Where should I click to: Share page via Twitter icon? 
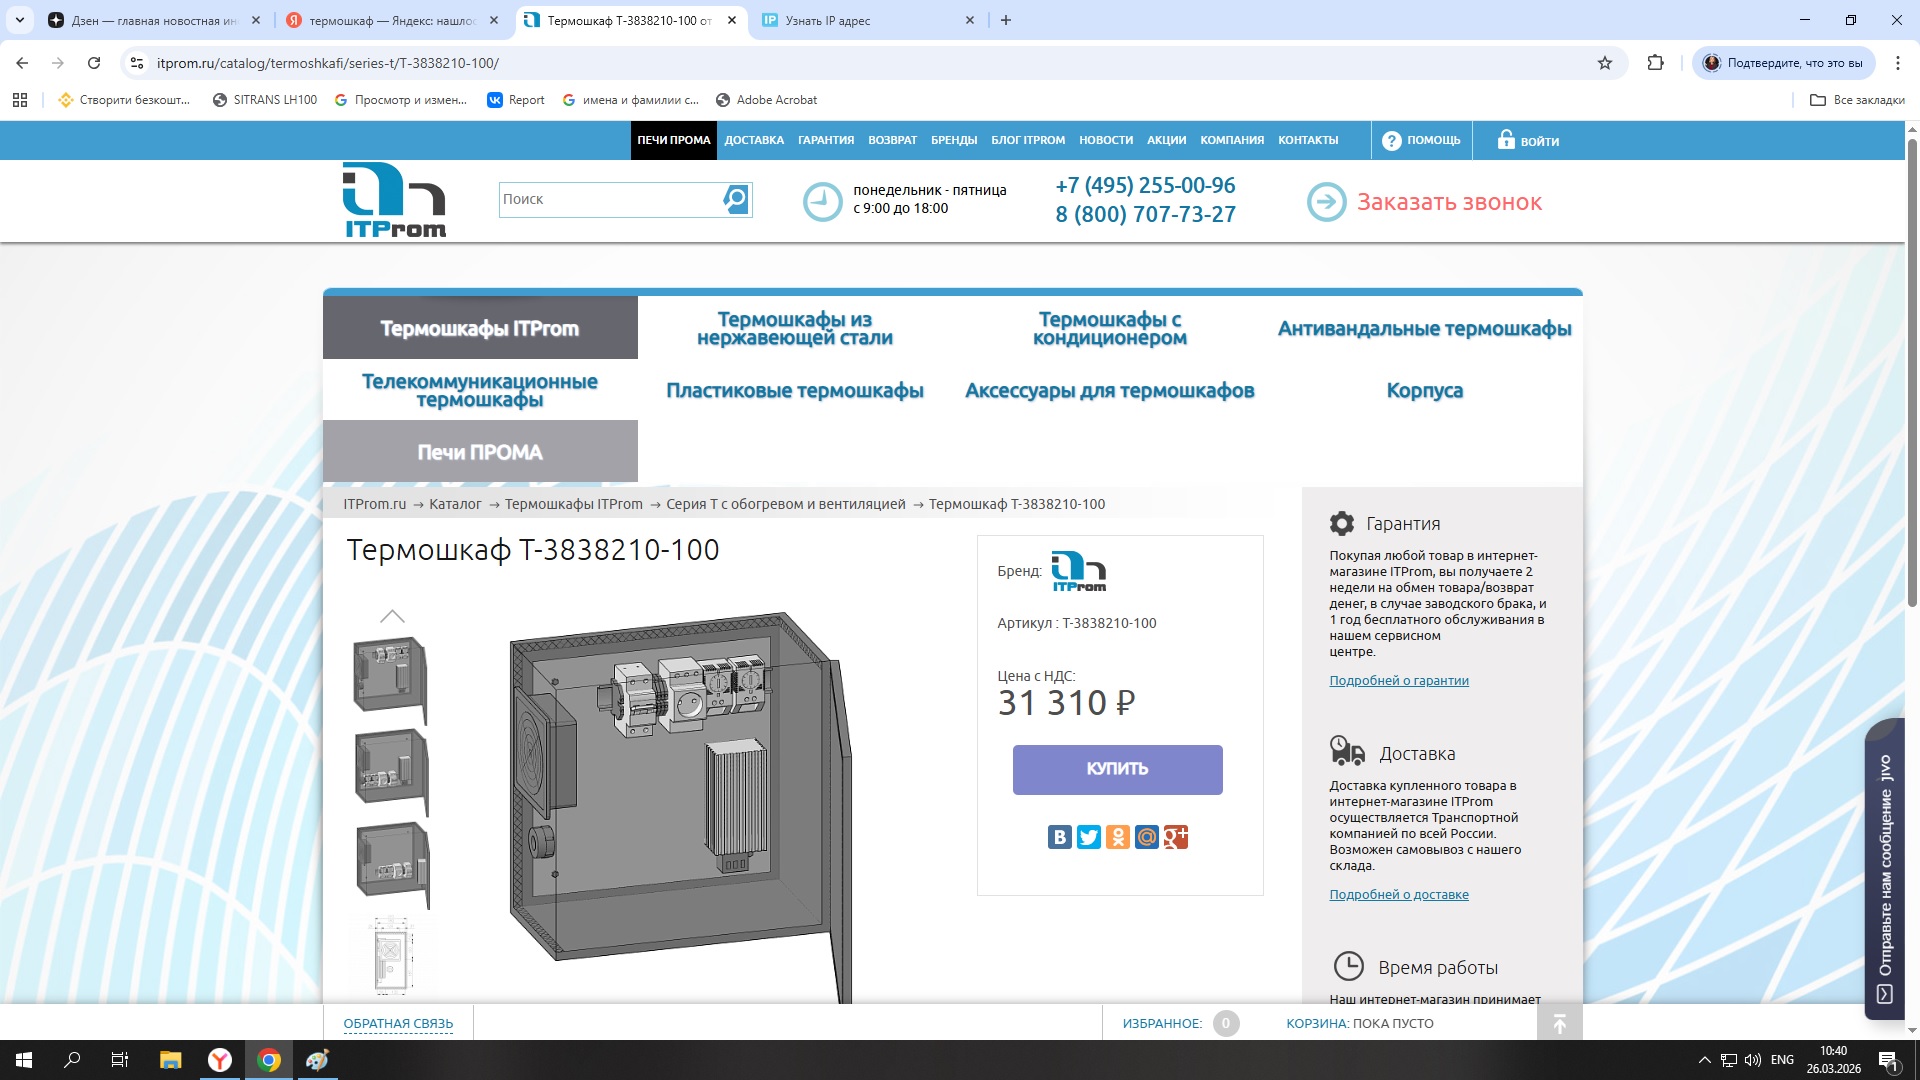1088,837
